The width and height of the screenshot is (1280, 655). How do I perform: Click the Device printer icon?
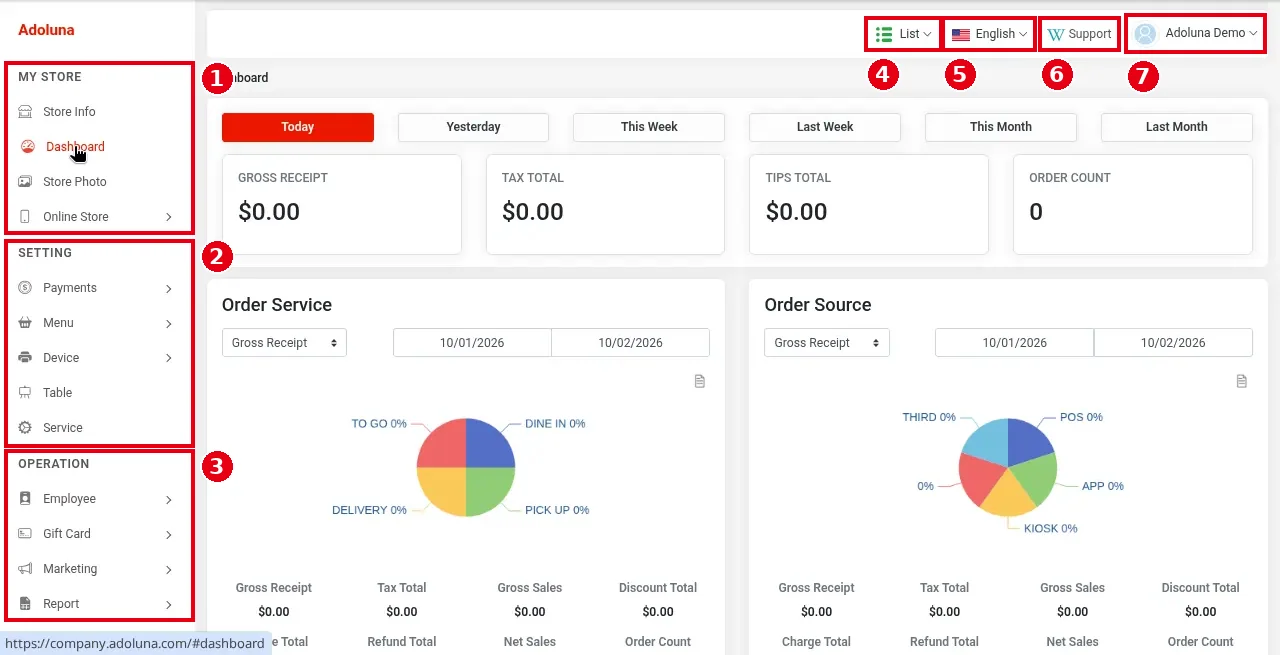tap(25, 357)
